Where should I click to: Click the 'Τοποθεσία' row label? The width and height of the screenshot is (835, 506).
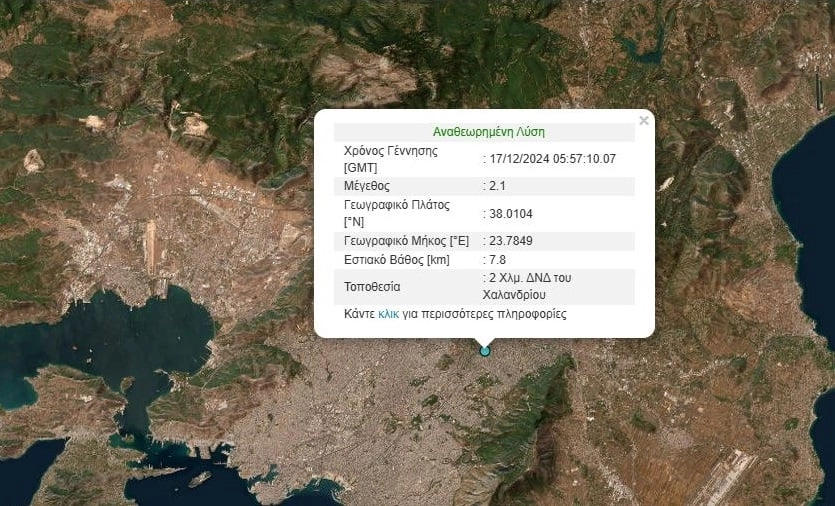point(372,287)
